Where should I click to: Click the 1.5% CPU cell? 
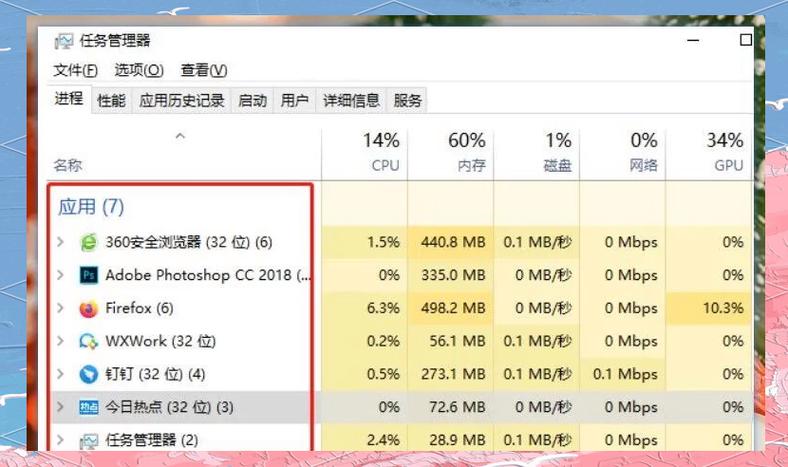pos(364,242)
